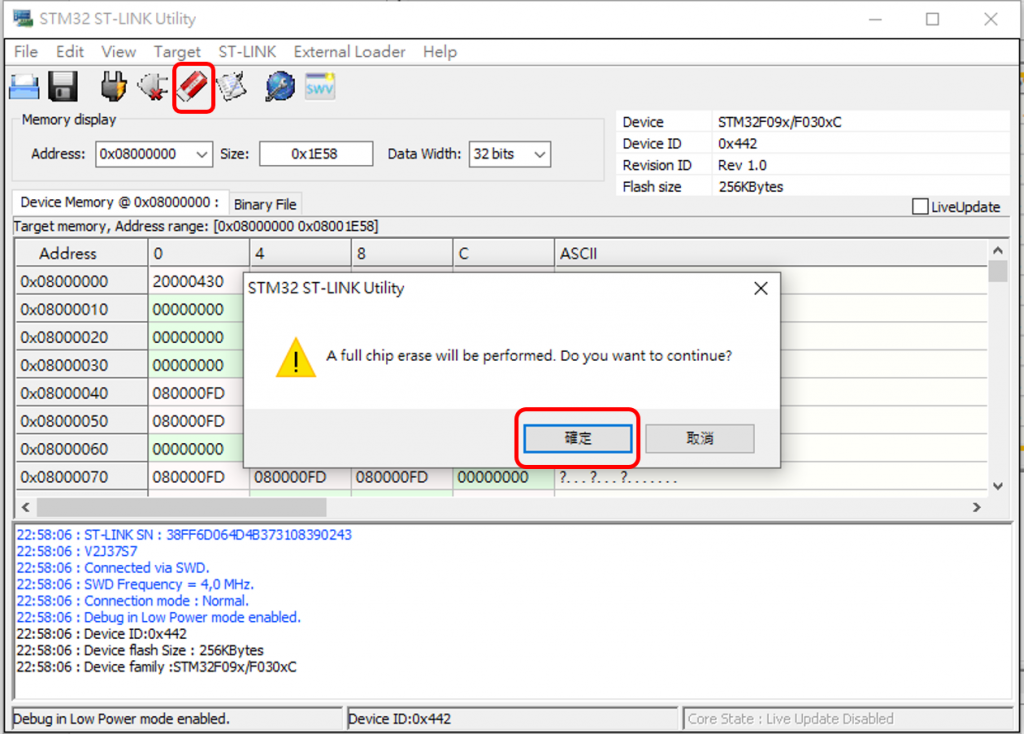This screenshot has width=1024, height=734.
Task: Click the Save file floppy icon
Action: (63, 87)
